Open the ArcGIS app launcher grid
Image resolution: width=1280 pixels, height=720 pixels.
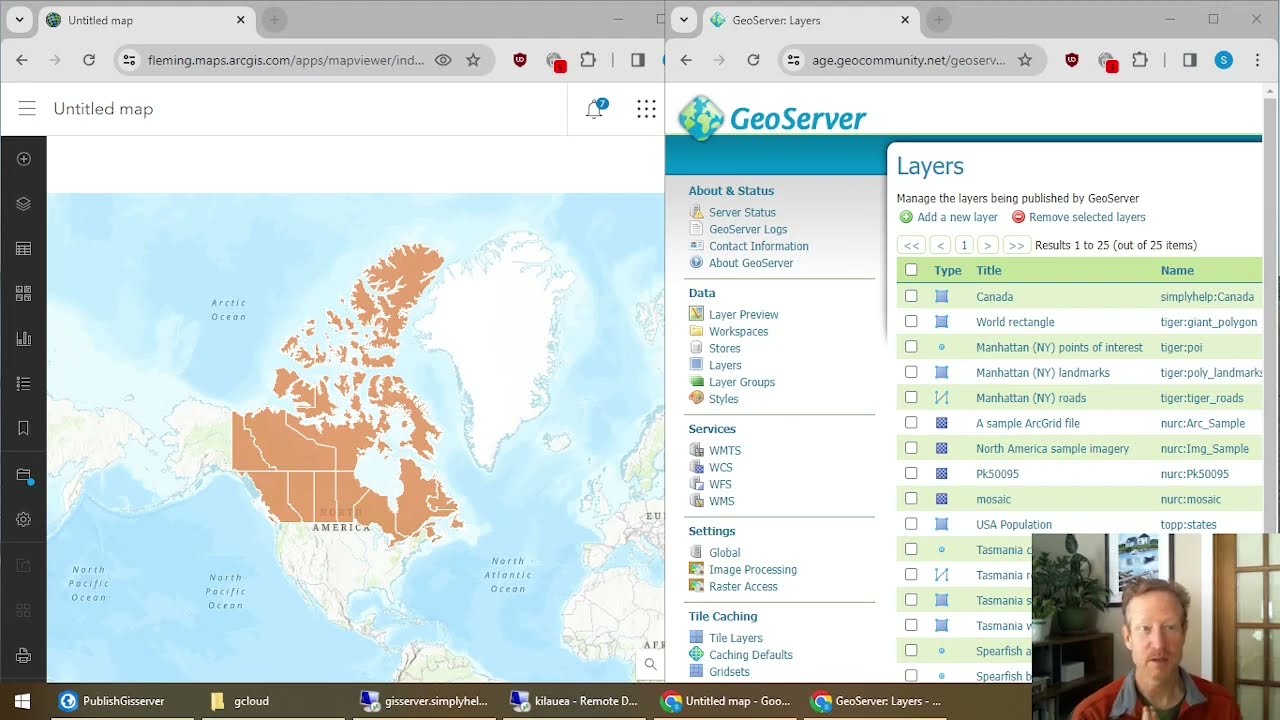click(x=647, y=109)
